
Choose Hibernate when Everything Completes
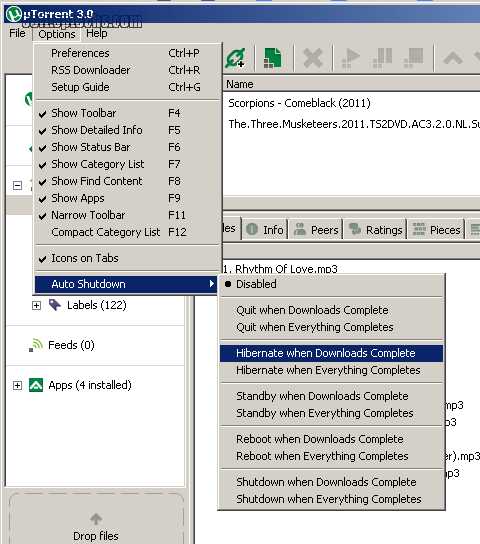pos(332,370)
